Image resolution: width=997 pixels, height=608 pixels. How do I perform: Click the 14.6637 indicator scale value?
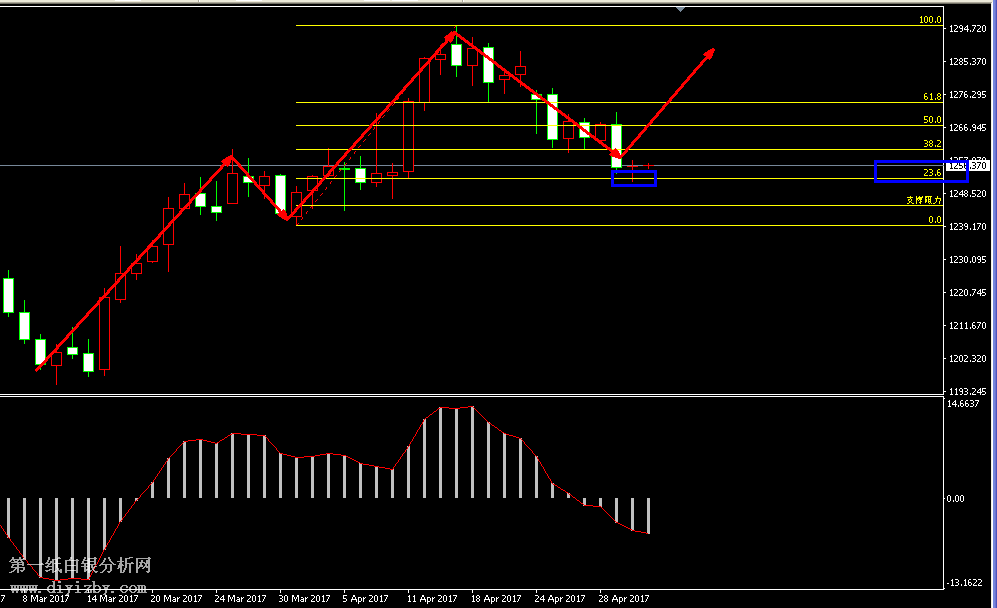point(965,404)
